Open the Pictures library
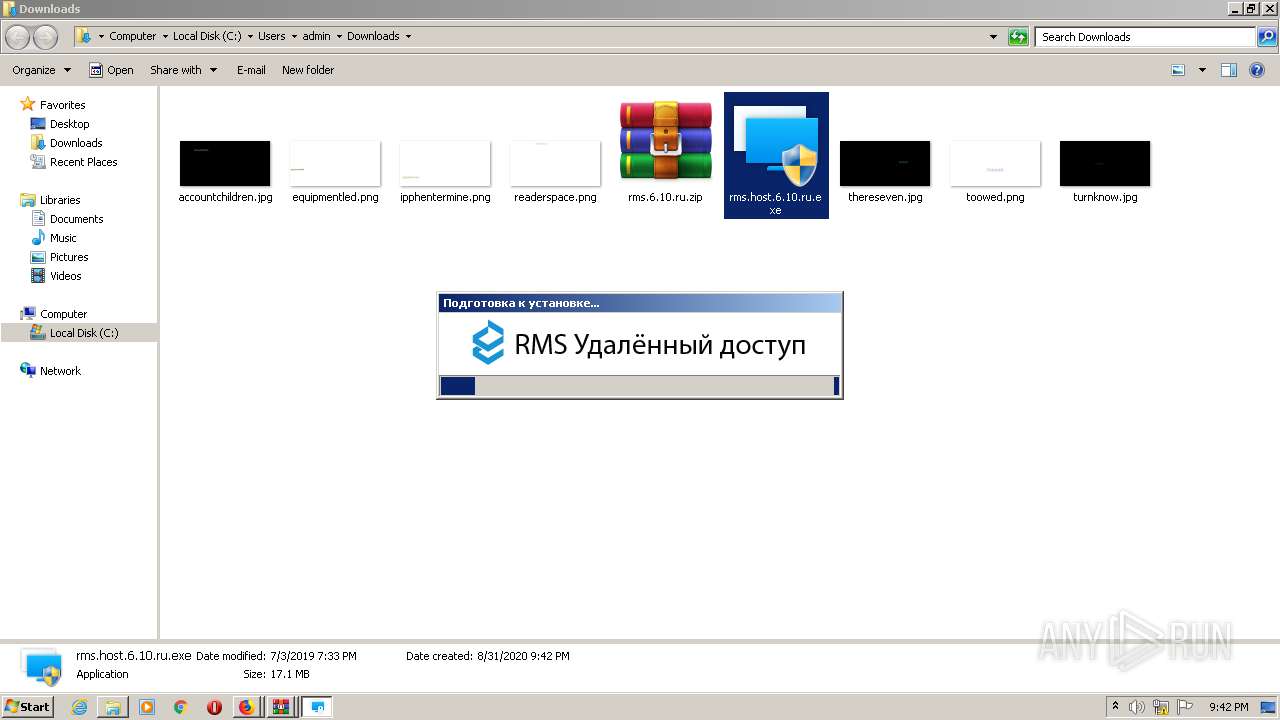This screenshot has width=1280, height=720. (x=69, y=257)
